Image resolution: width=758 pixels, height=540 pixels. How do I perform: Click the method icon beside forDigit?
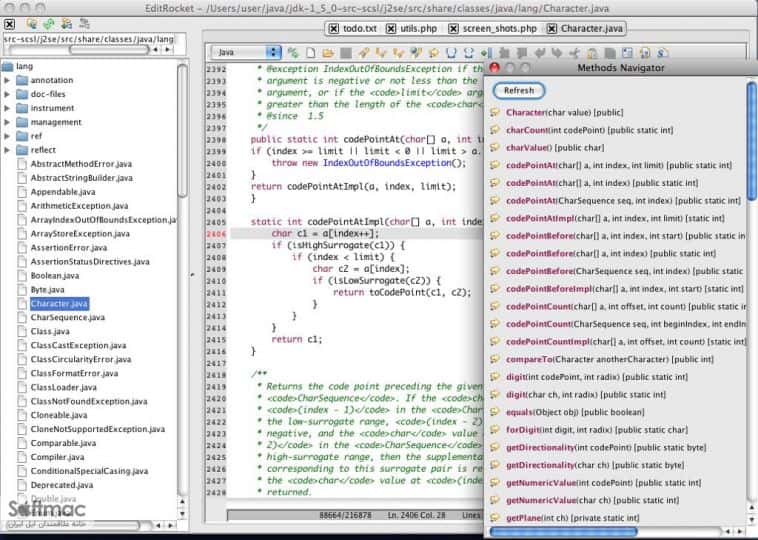point(495,430)
